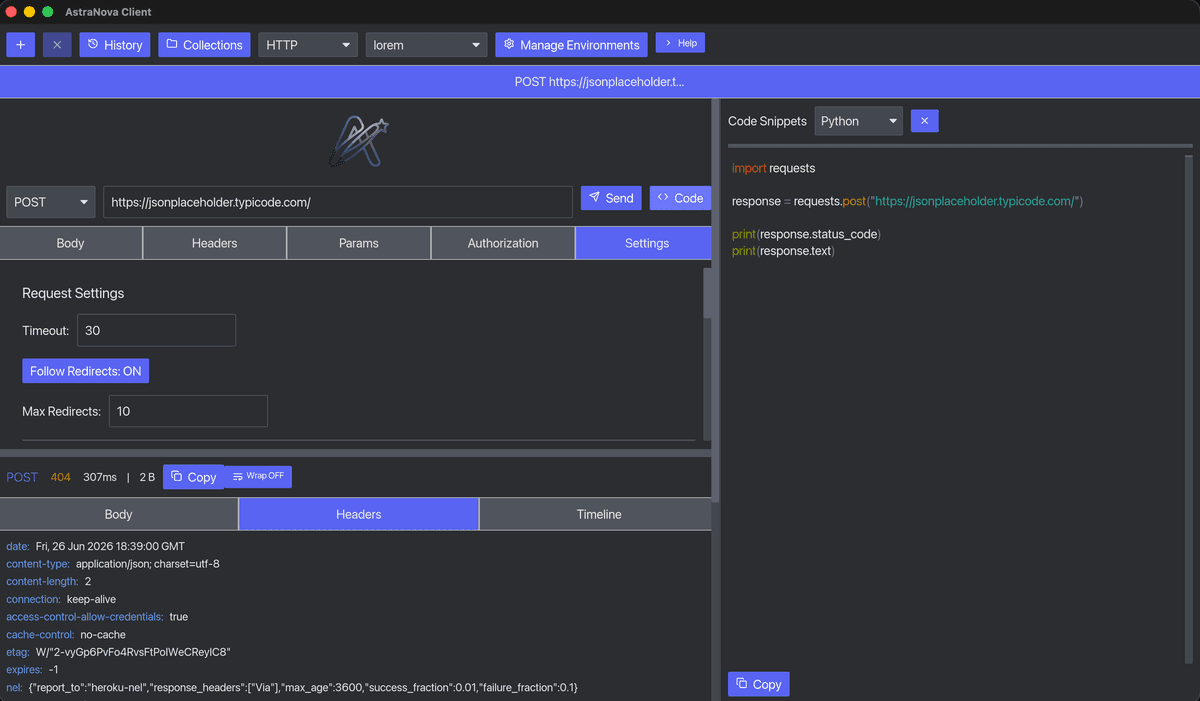The width and height of the screenshot is (1200, 701).
Task: Click the Code Snippets label
Action: [x=767, y=121]
